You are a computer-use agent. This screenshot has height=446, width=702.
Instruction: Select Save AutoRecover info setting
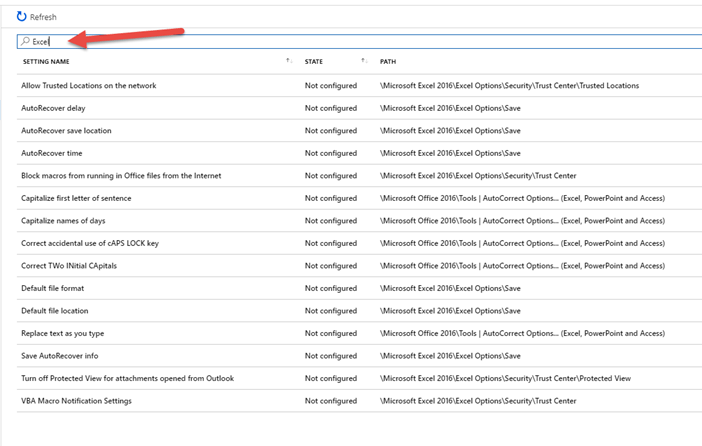click(61, 356)
